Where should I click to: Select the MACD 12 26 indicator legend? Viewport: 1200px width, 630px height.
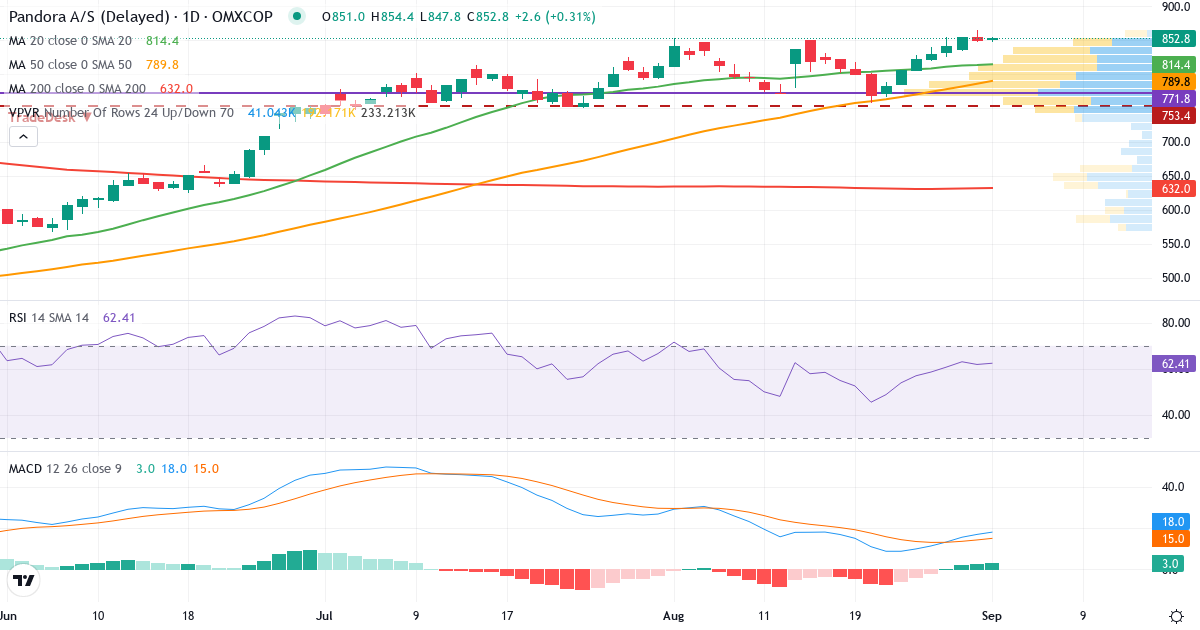pyautogui.click(x=113, y=468)
